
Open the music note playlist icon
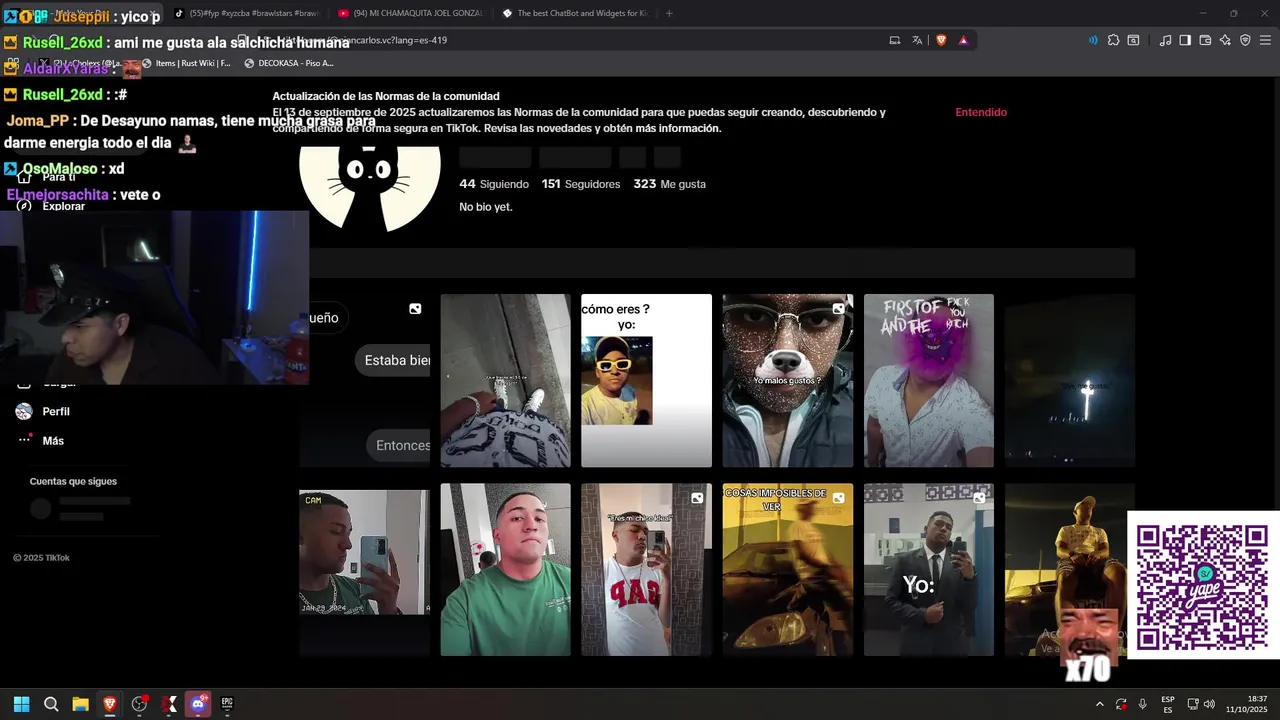click(1165, 40)
